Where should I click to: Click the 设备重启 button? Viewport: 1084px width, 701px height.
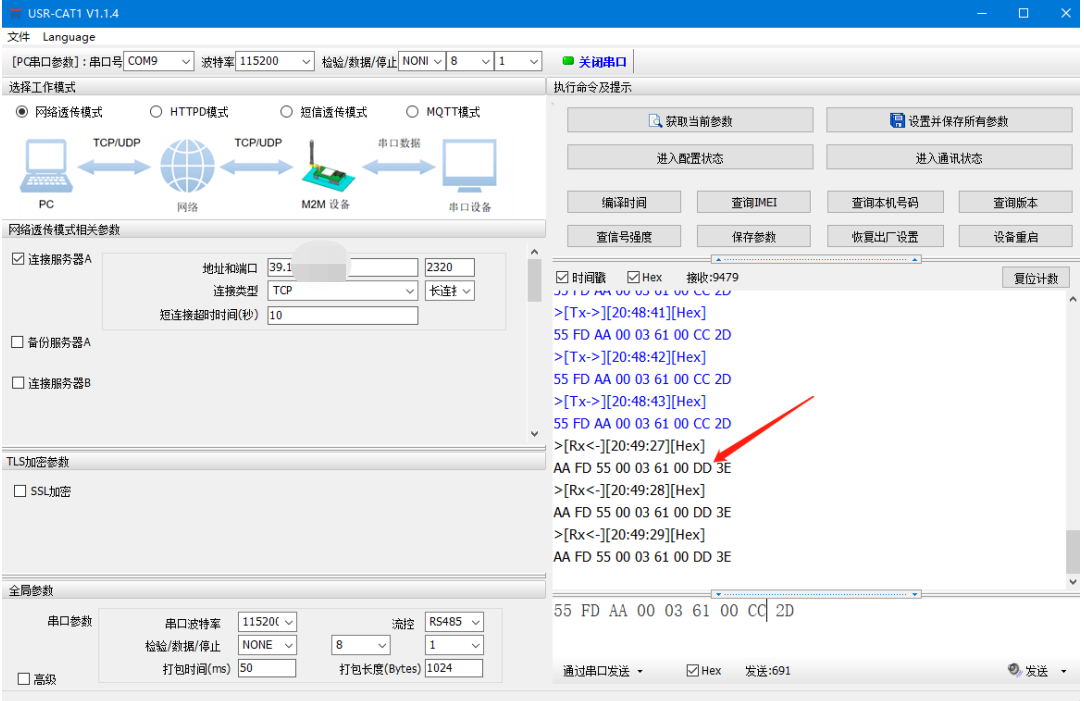tap(1015, 237)
